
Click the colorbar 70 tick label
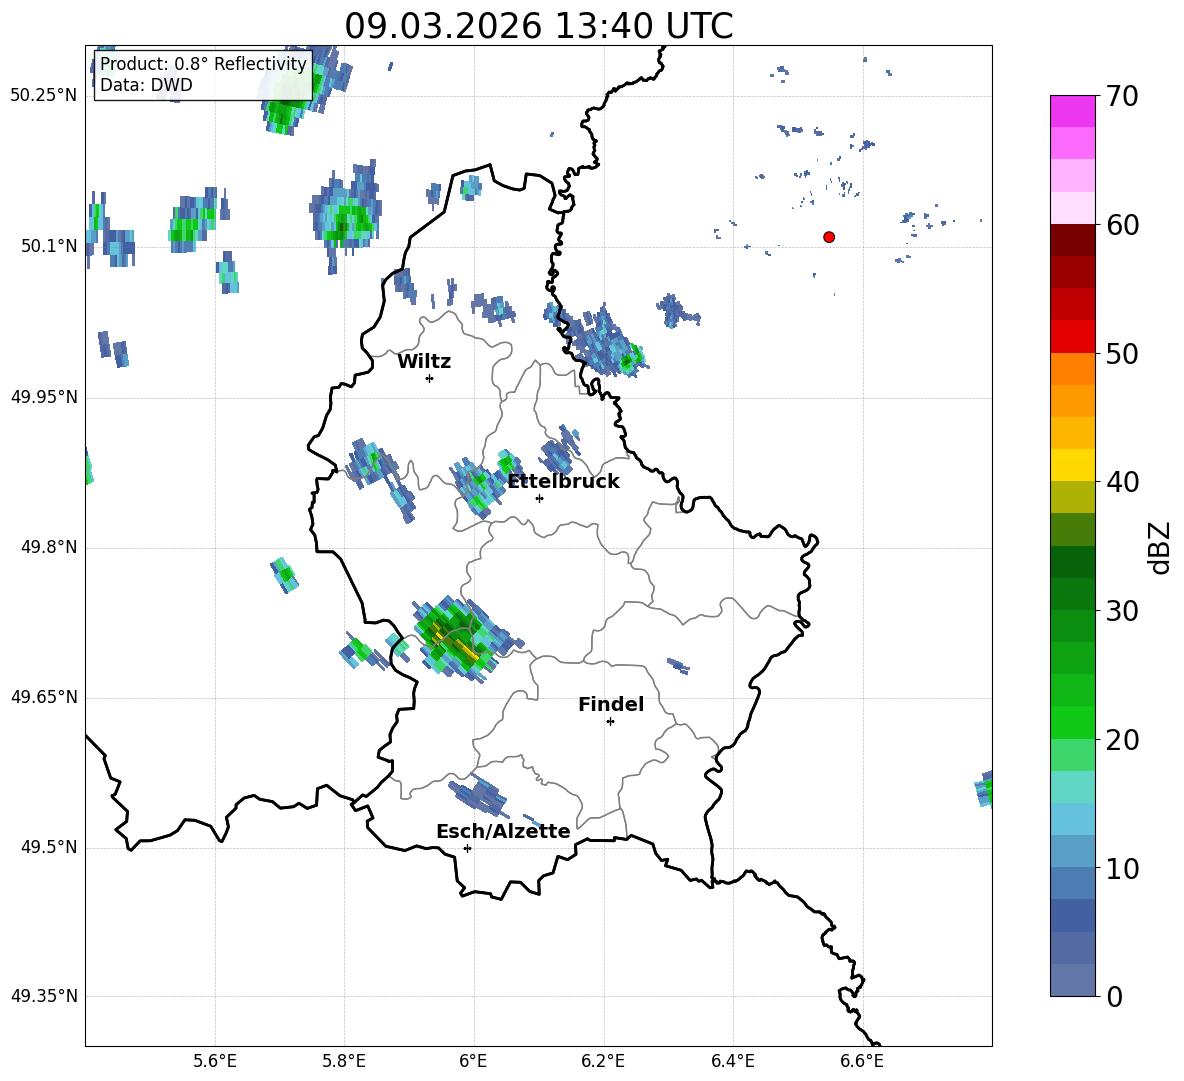[x=1122, y=96]
